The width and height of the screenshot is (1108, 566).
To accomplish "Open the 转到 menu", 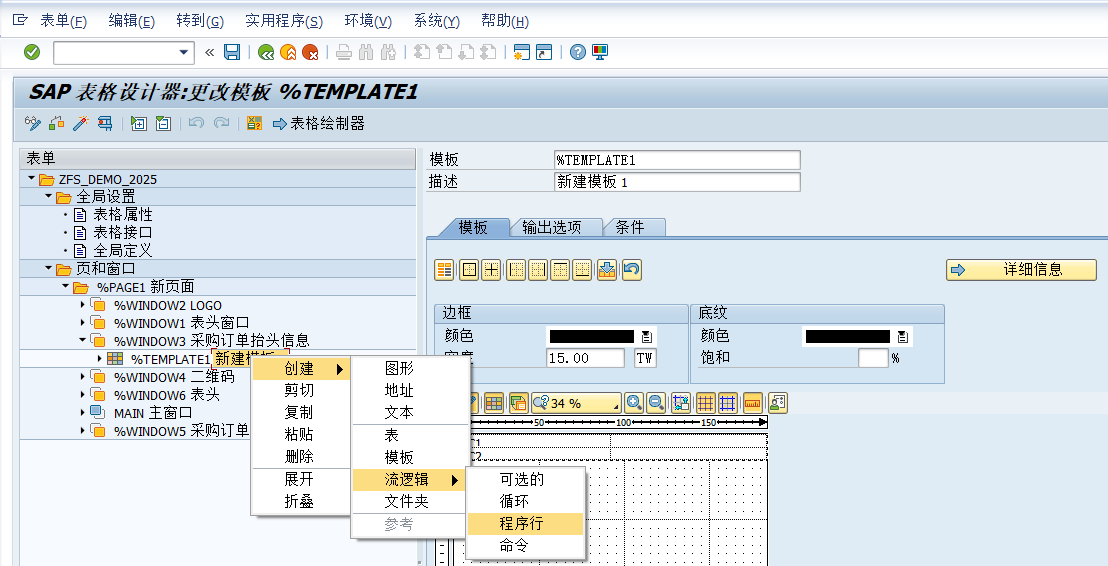I will (x=200, y=21).
